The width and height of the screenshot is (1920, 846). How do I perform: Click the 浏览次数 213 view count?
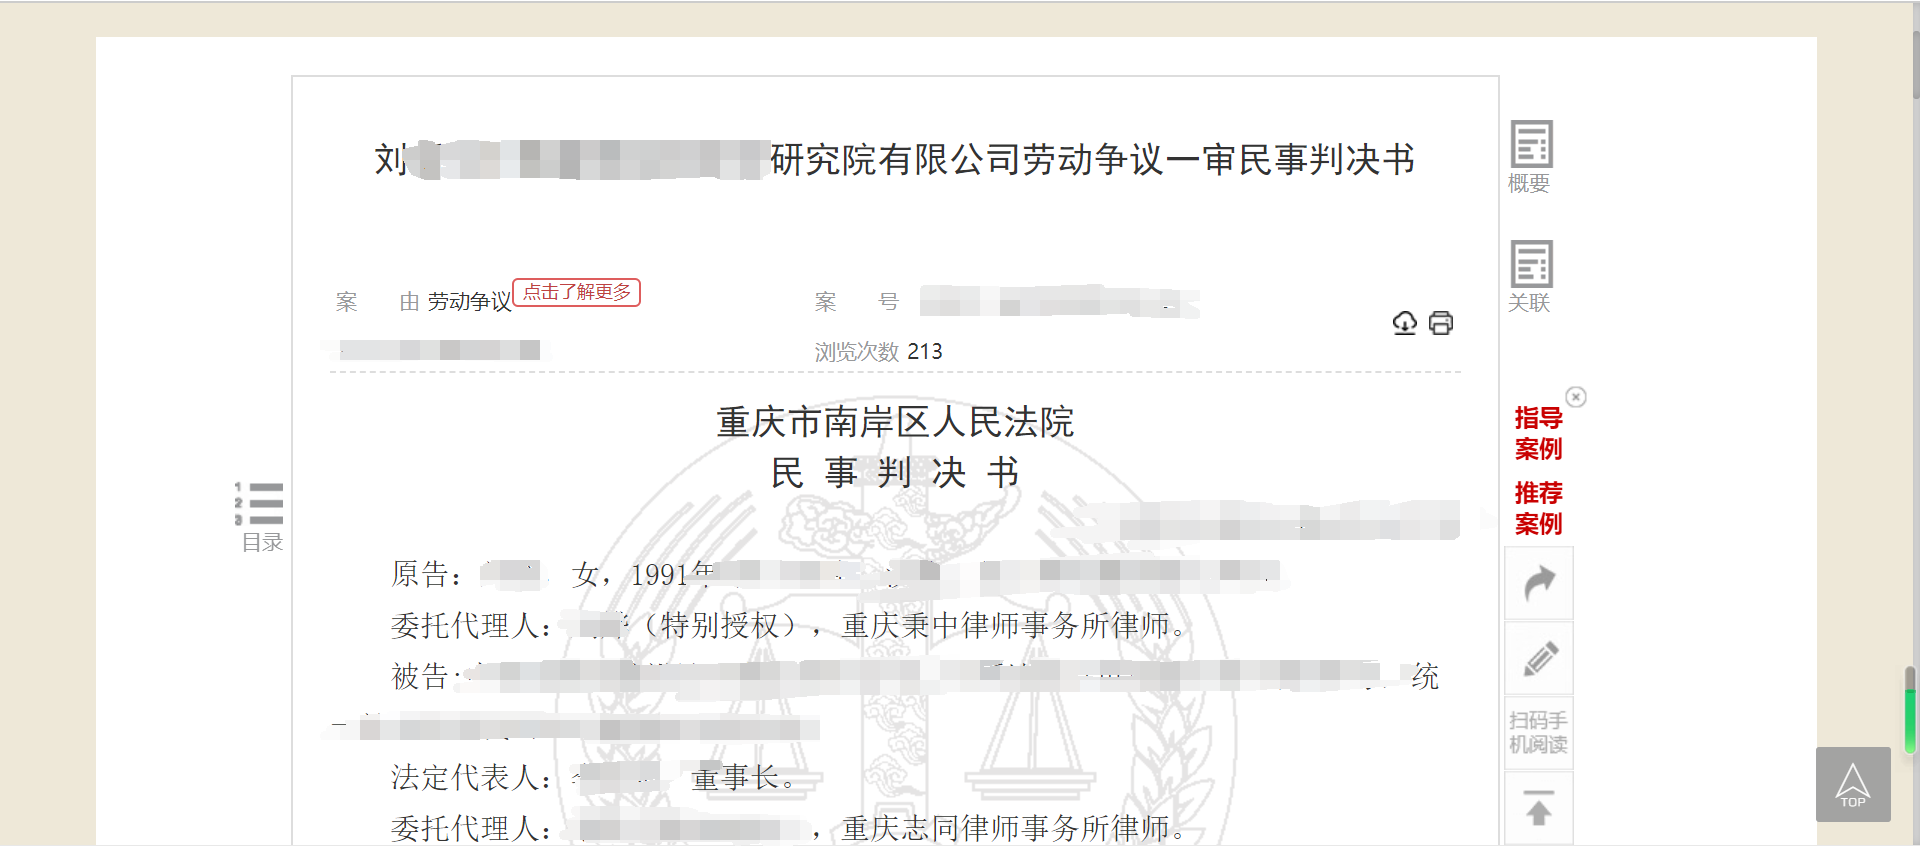point(878,352)
